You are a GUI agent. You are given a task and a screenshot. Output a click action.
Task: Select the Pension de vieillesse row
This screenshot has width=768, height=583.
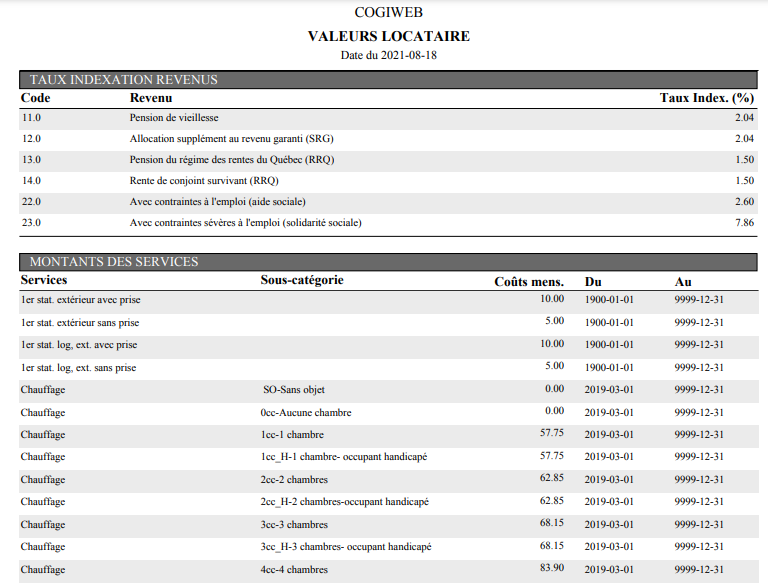(174, 118)
